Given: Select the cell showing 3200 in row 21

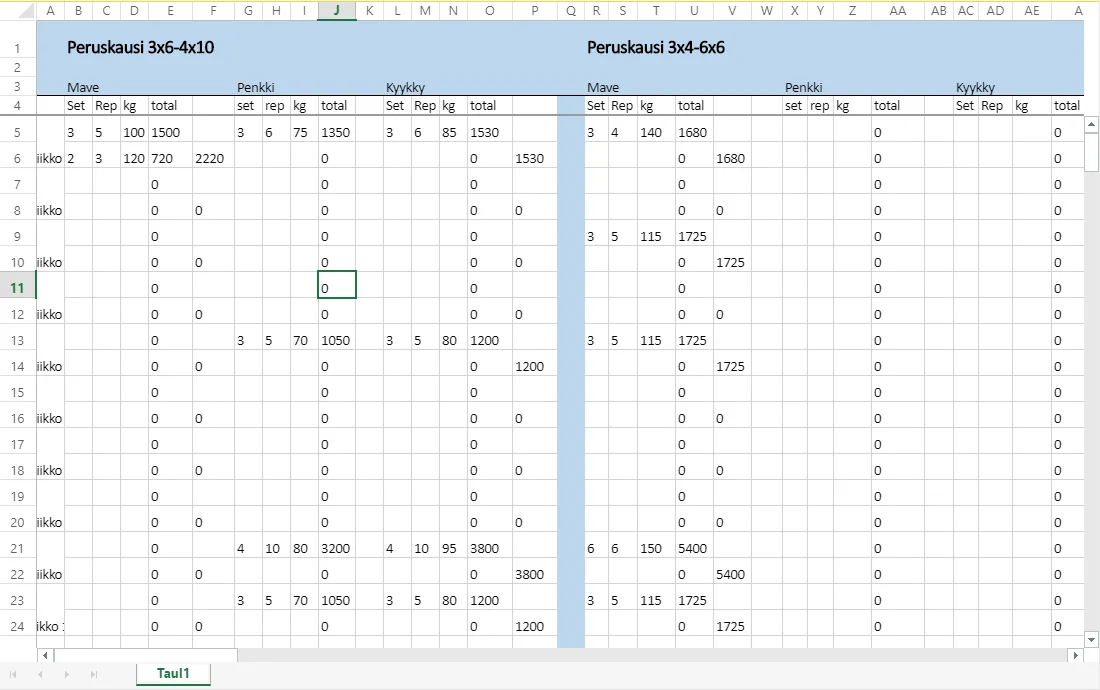Looking at the screenshot, I should [x=337, y=548].
